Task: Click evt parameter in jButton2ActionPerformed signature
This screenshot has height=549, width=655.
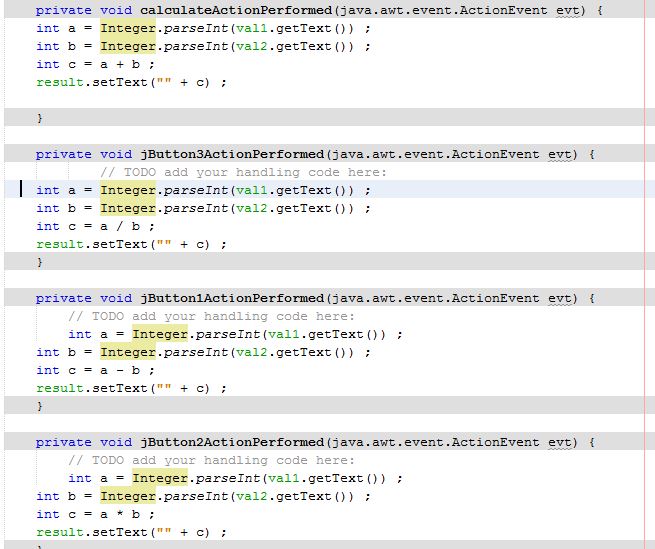Action: tap(560, 442)
